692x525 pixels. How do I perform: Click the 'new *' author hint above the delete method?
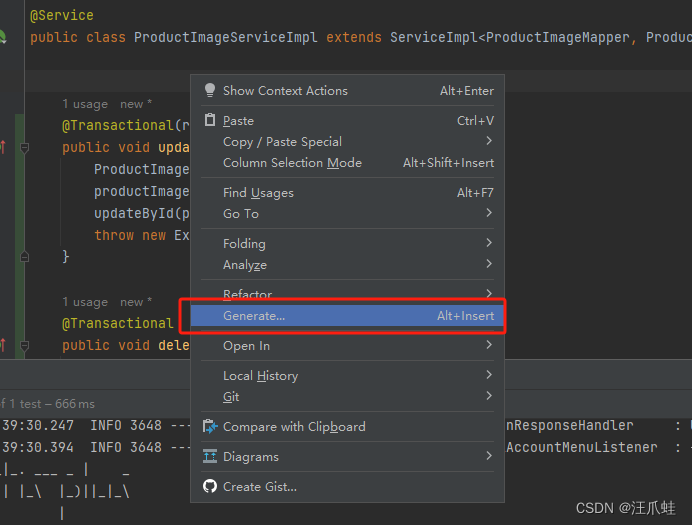[x=136, y=302]
